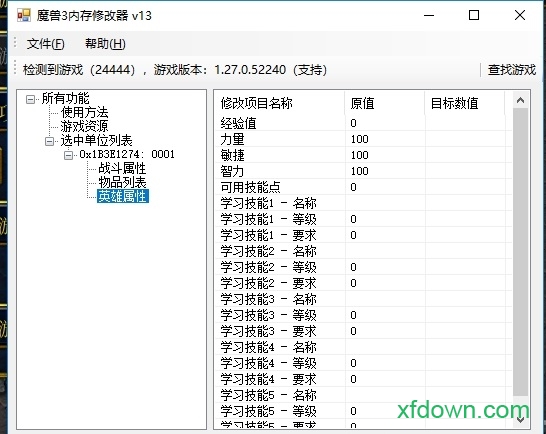Click the status toolbar drag grip
The image size is (546, 434).
(15, 68)
